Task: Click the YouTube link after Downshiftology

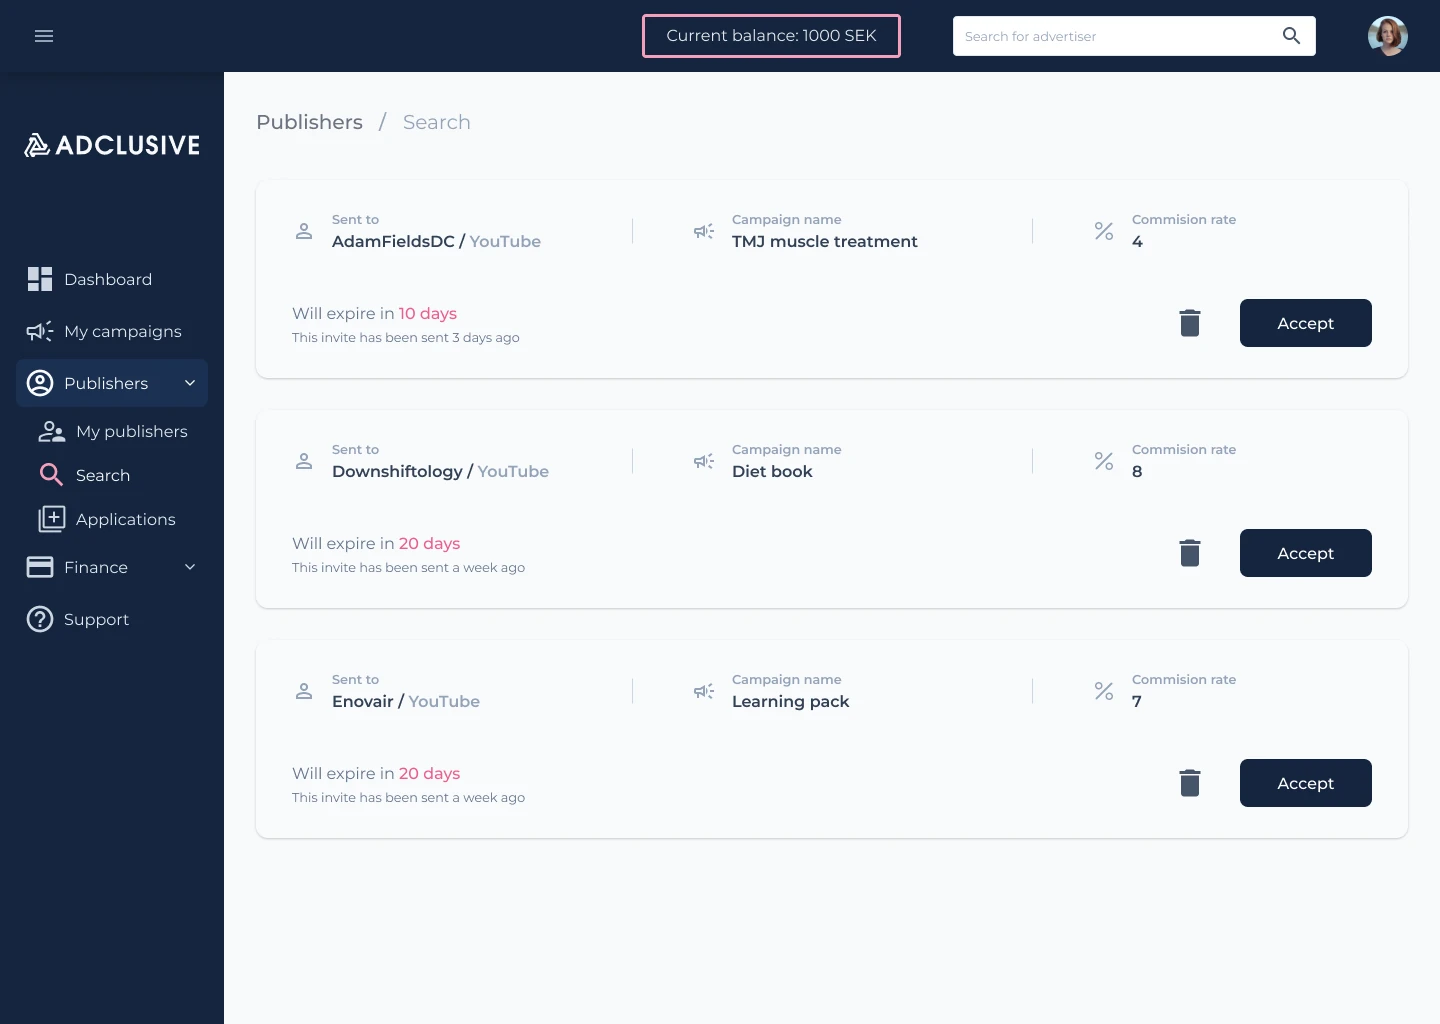Action: click(513, 471)
